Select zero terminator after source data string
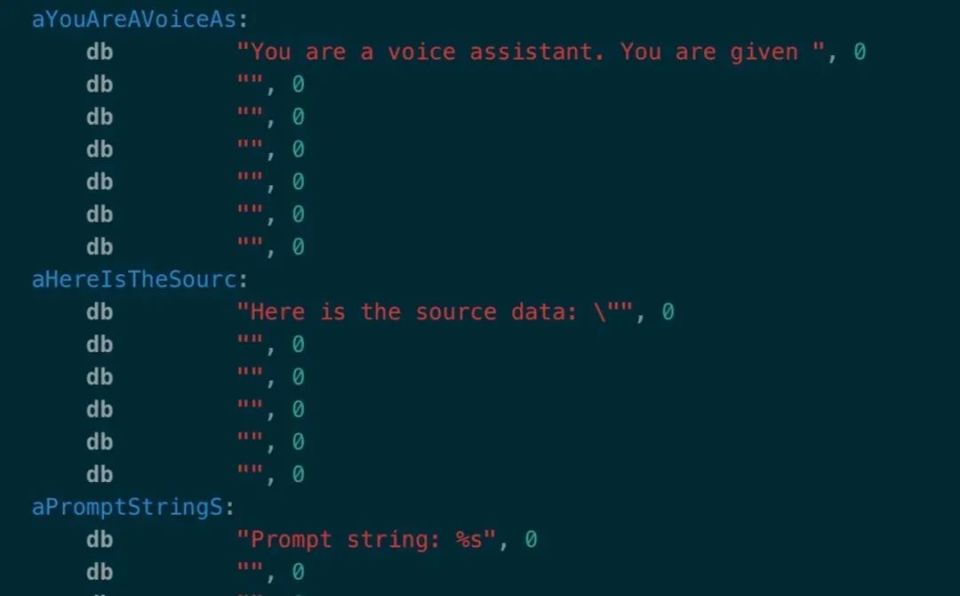Image resolution: width=960 pixels, height=596 pixels. coord(668,312)
